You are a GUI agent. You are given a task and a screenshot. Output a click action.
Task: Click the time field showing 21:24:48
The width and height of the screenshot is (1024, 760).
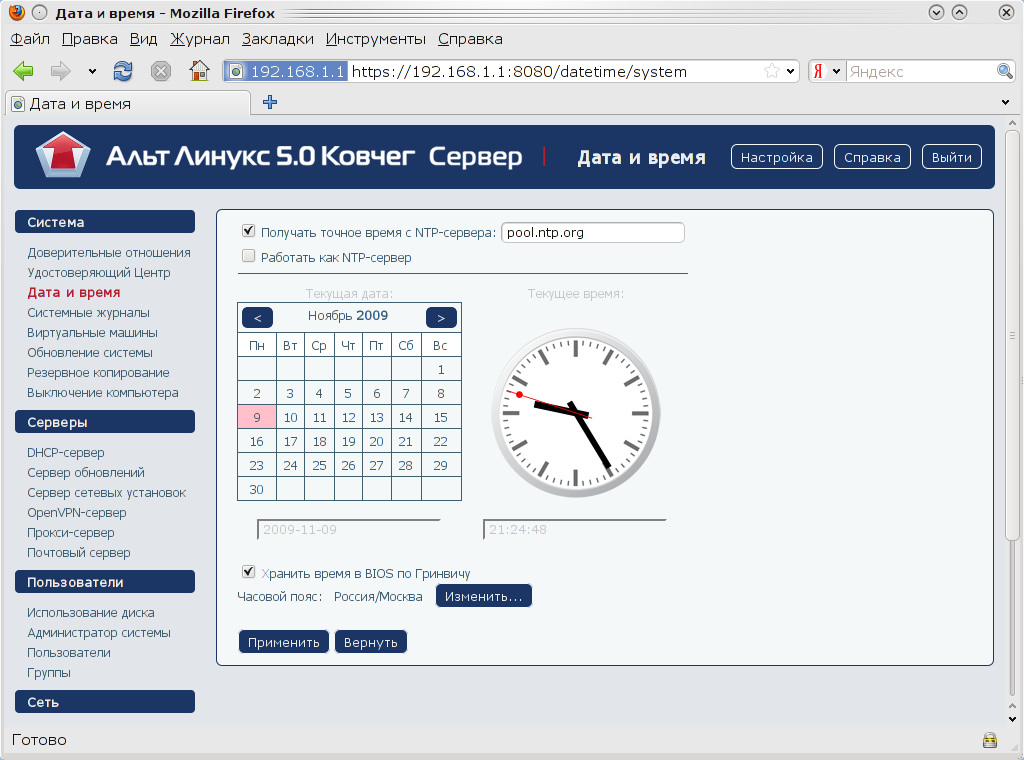tap(575, 530)
